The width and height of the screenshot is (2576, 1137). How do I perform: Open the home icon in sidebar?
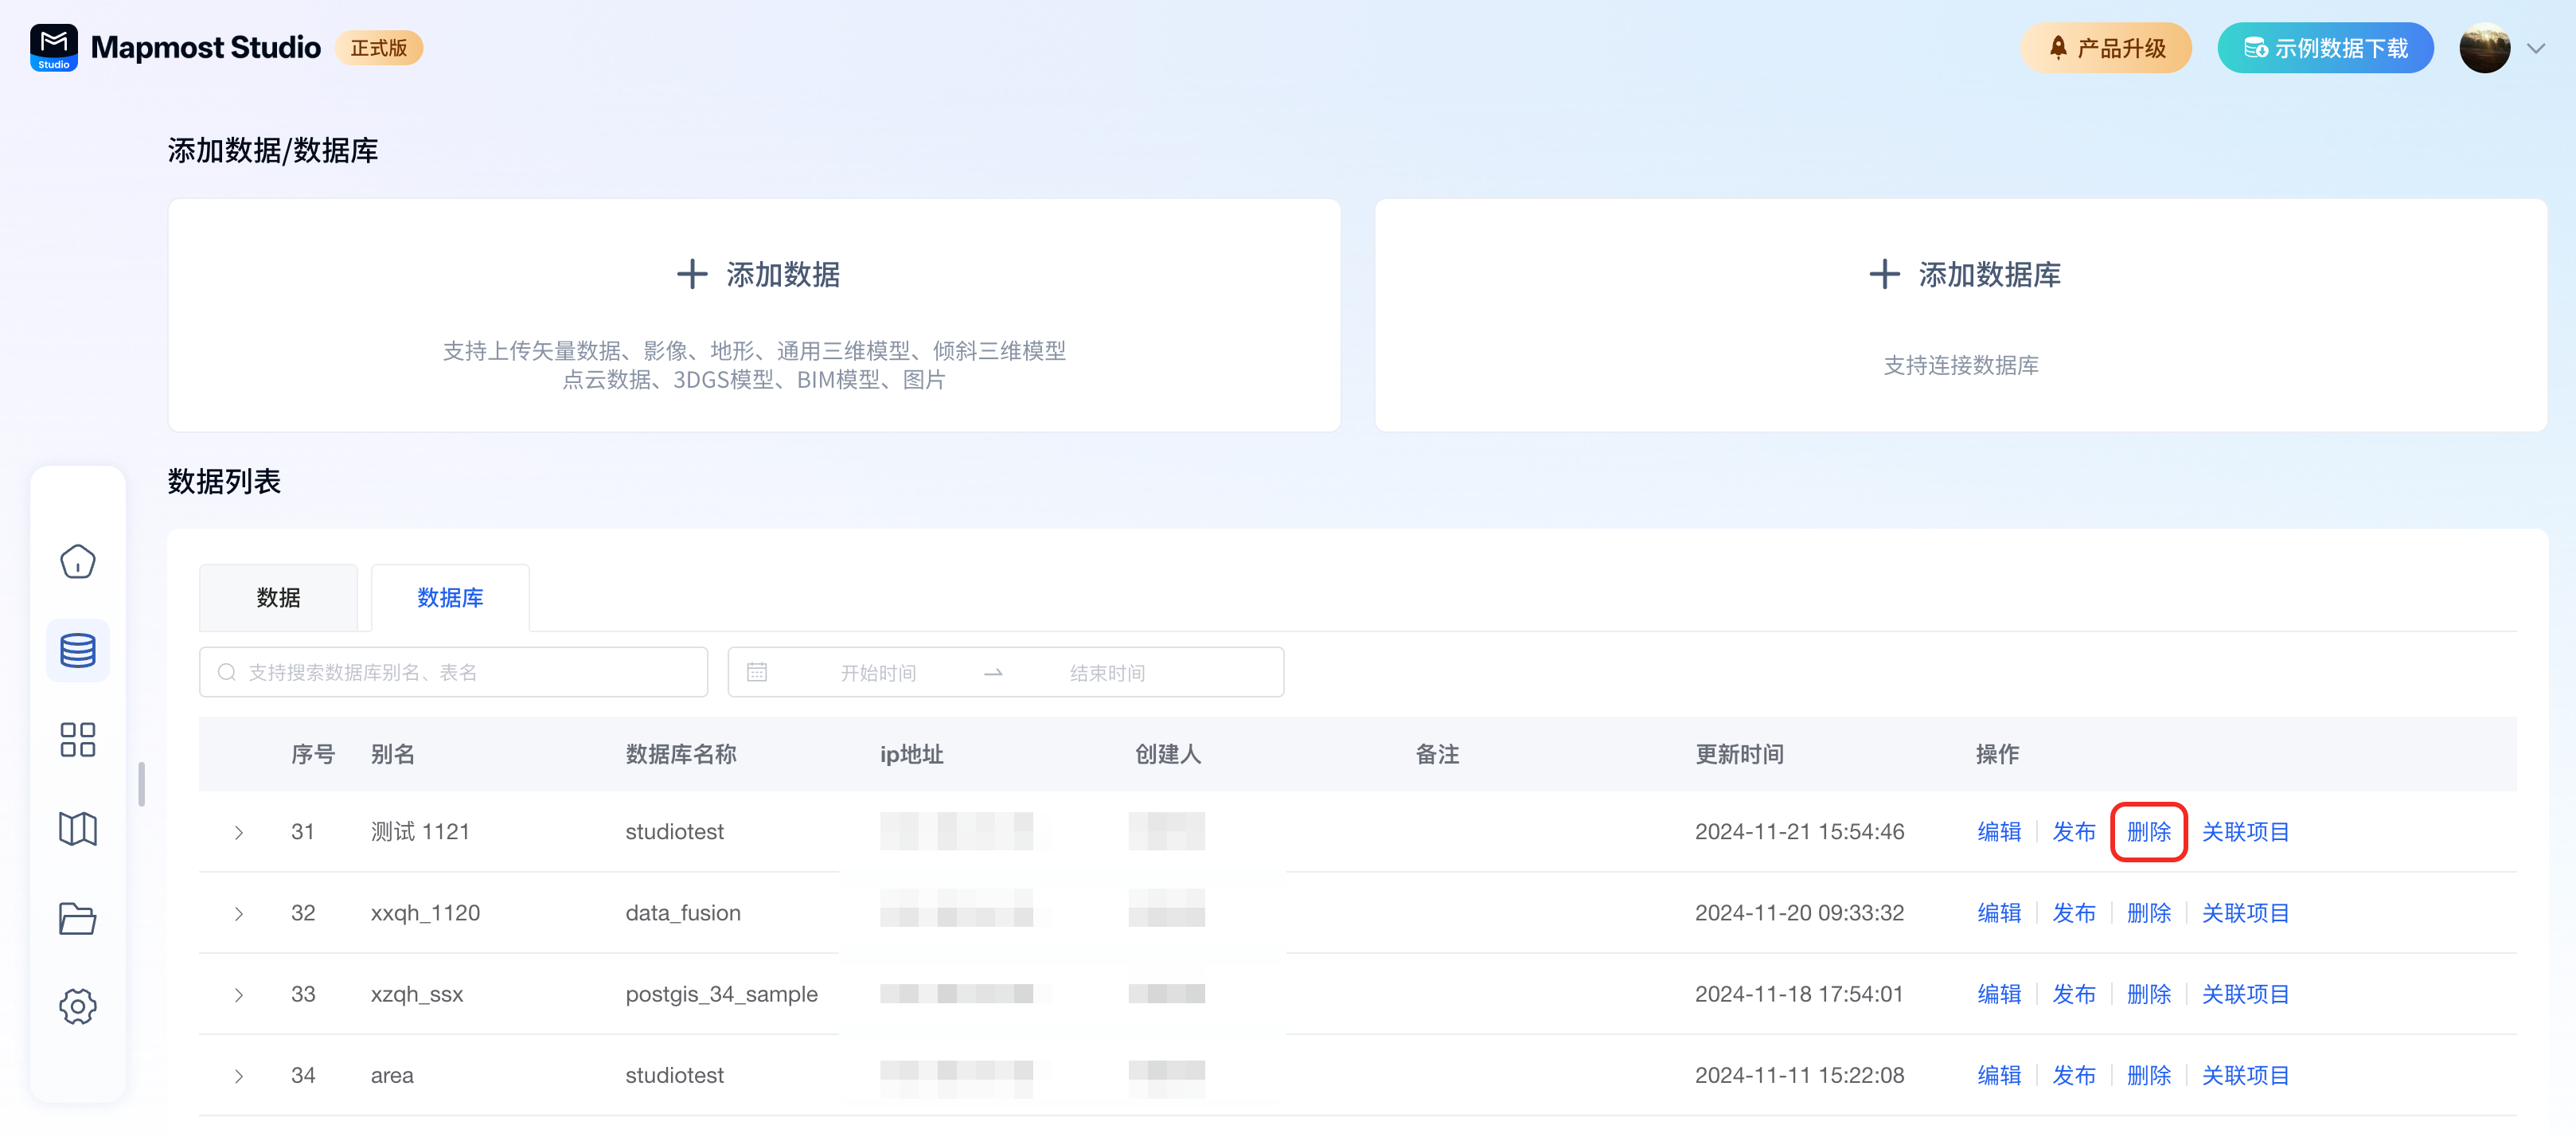click(77, 562)
